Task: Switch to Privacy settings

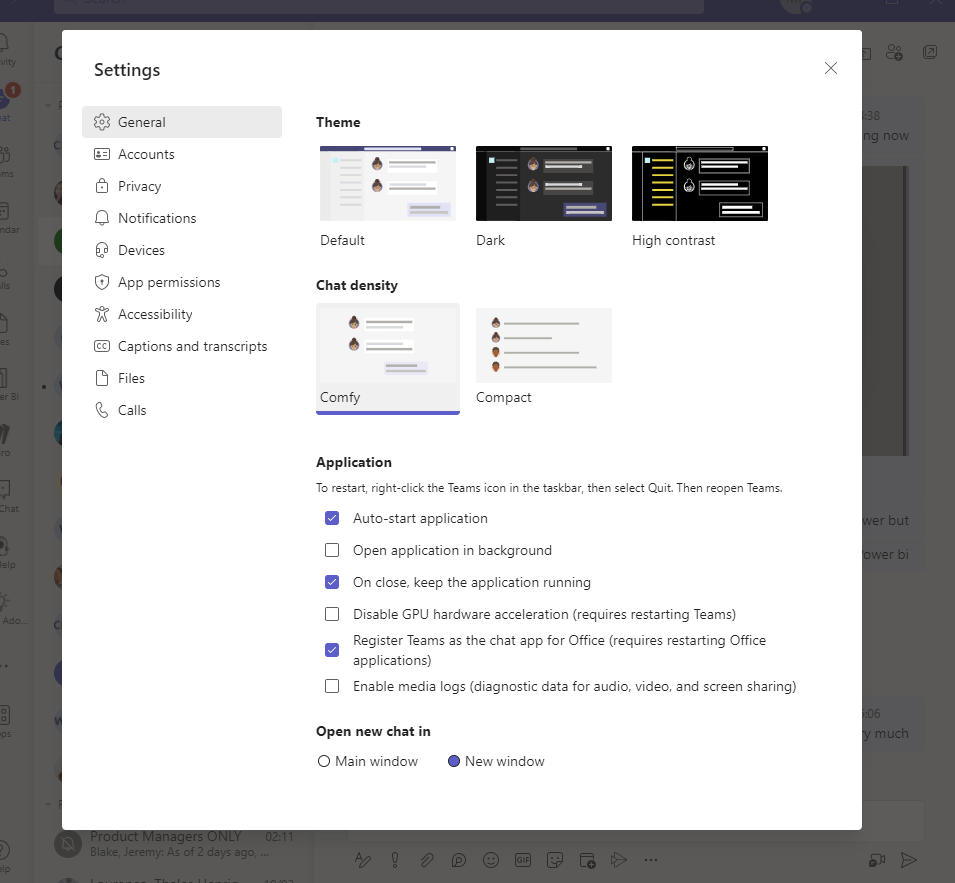Action: pos(181,186)
